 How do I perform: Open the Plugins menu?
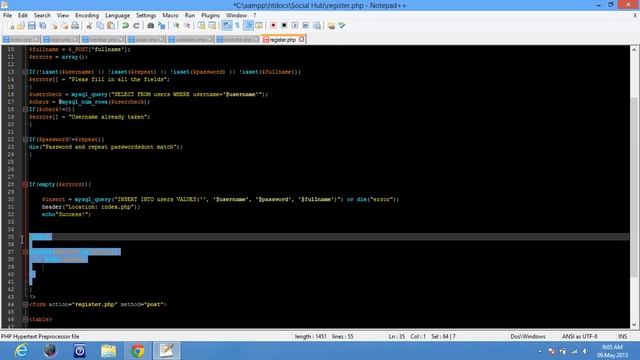click(211, 16)
